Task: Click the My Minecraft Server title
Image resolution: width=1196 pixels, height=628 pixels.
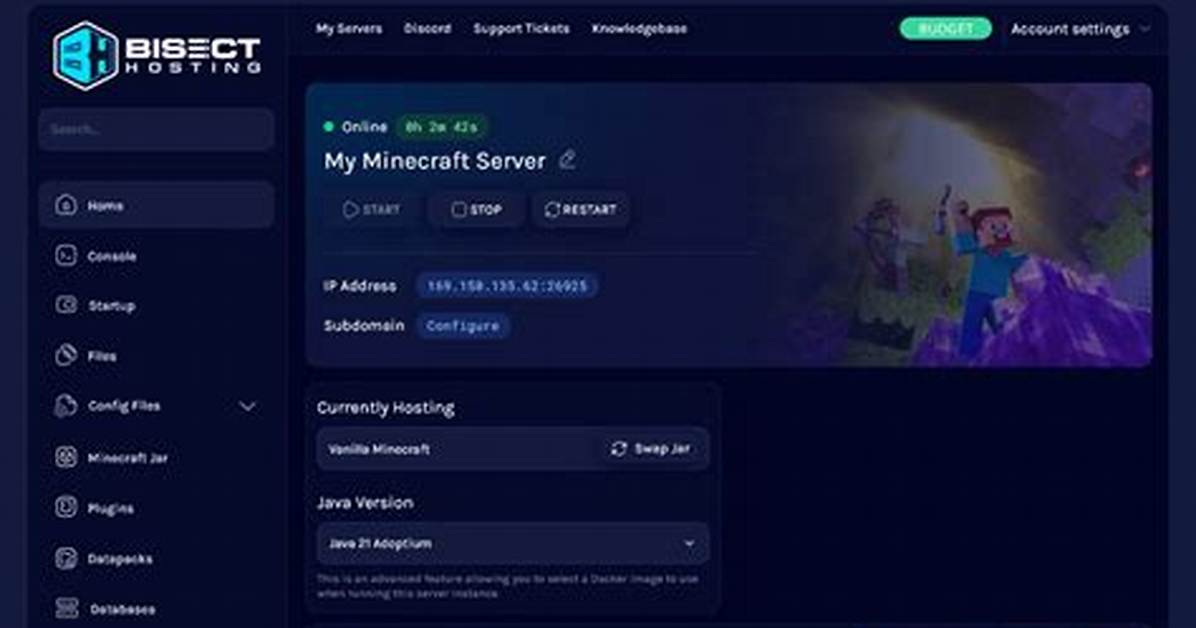Action: pyautogui.click(x=435, y=161)
